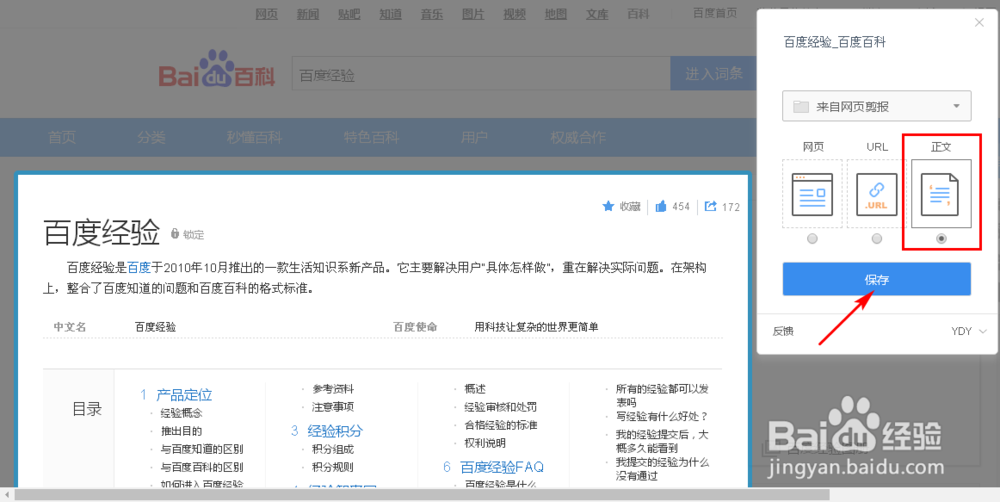
Task: Open the 特色百科 navigation tab
Action: click(x=371, y=137)
